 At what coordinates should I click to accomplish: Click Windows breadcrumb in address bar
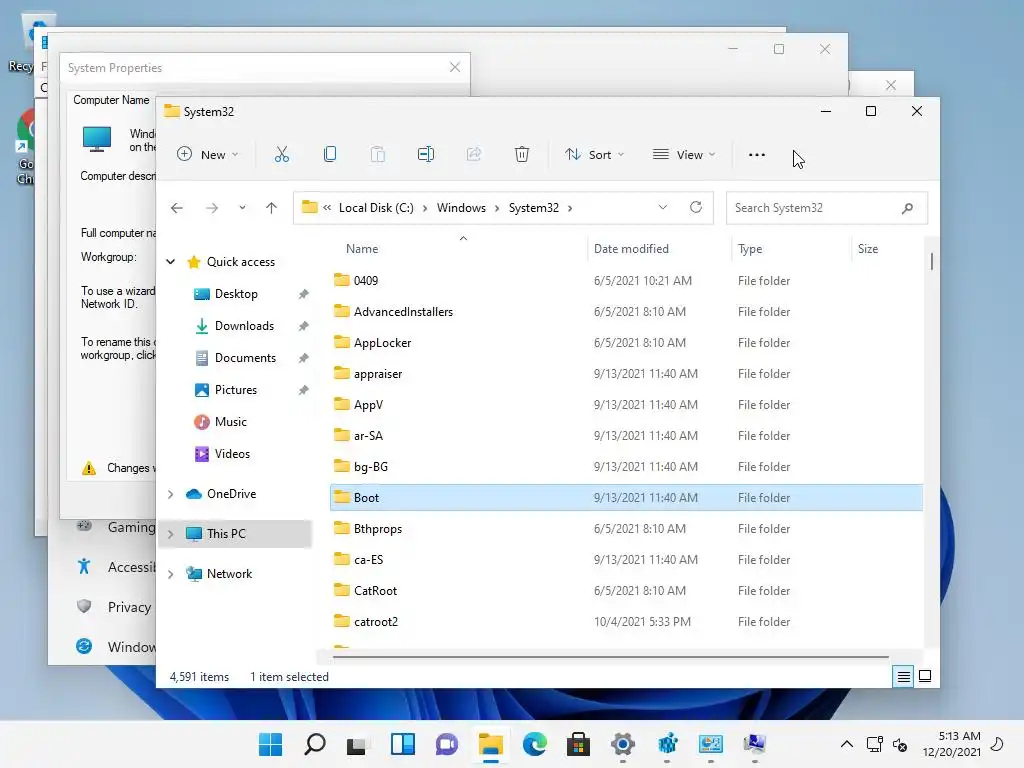(461, 208)
